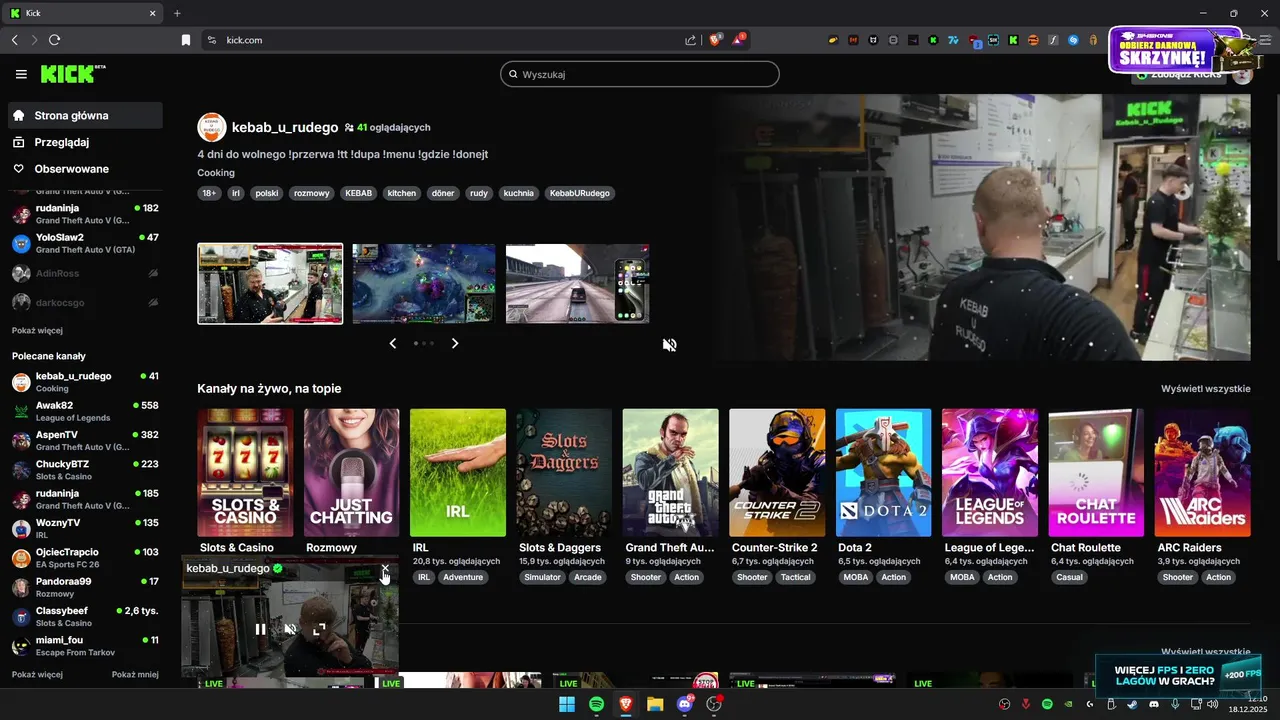Open Classybeef channel in sidebar

[85, 616]
